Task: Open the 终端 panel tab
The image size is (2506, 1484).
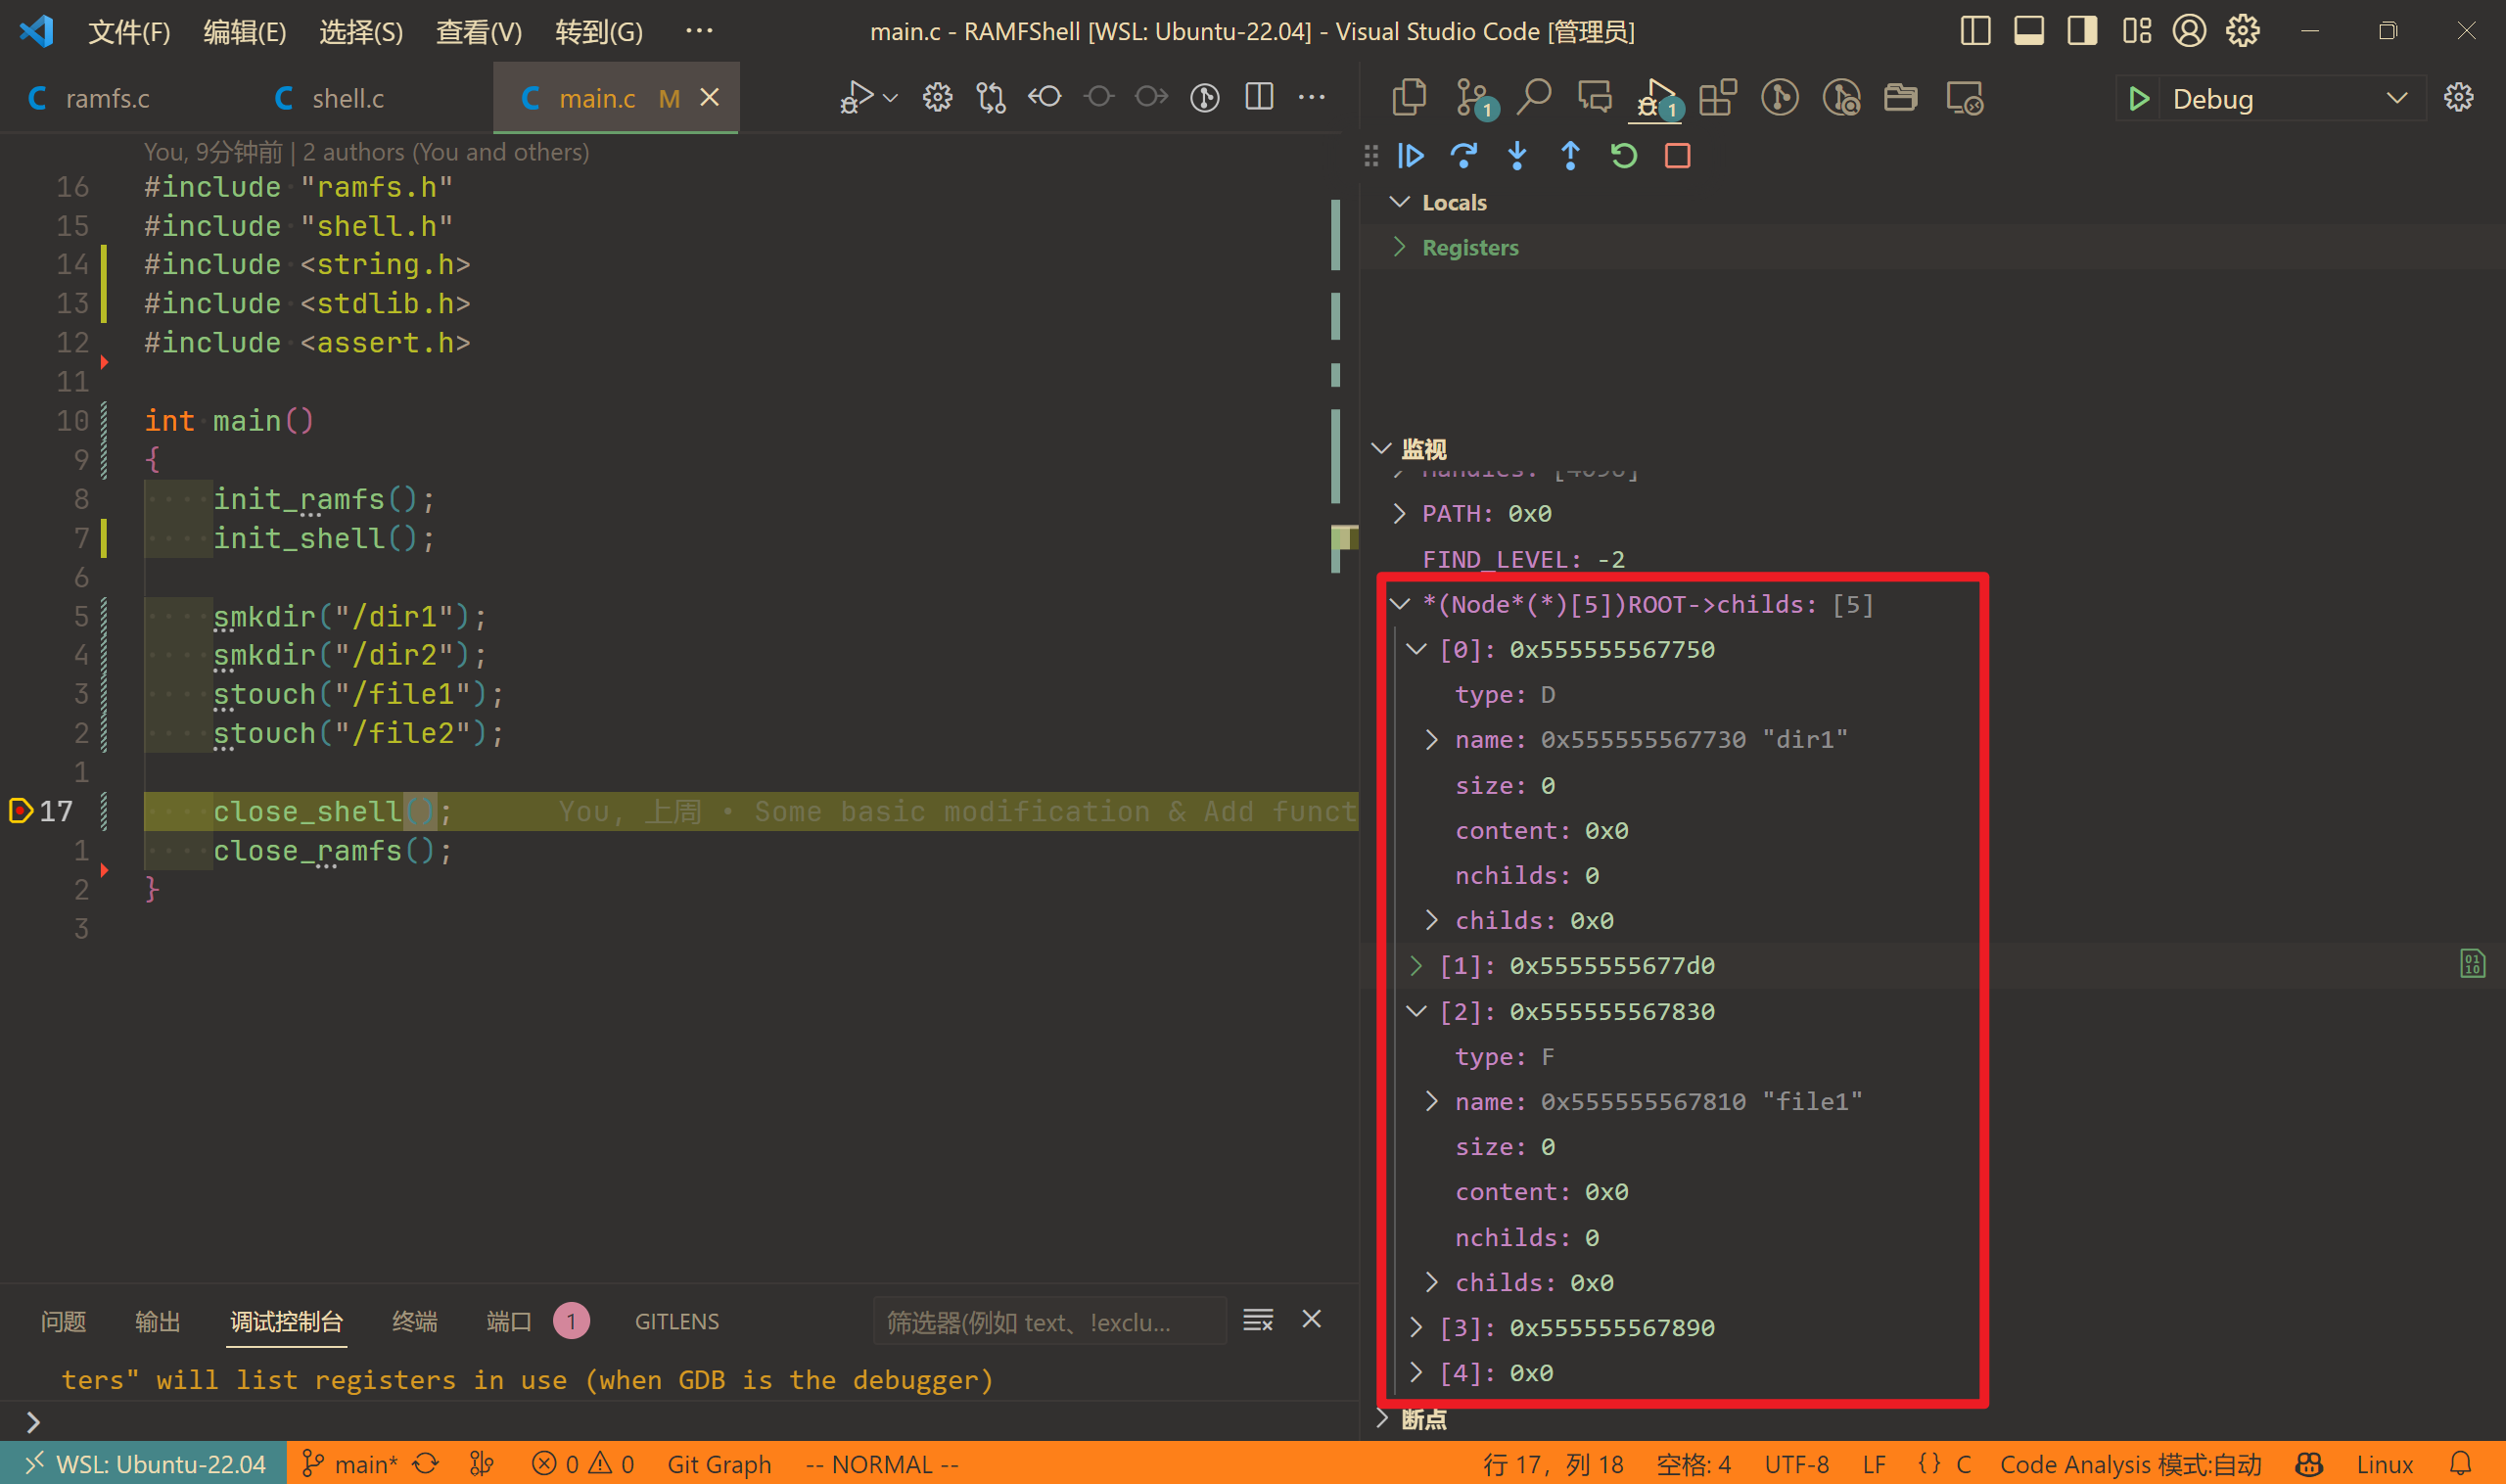Action: coord(414,1321)
